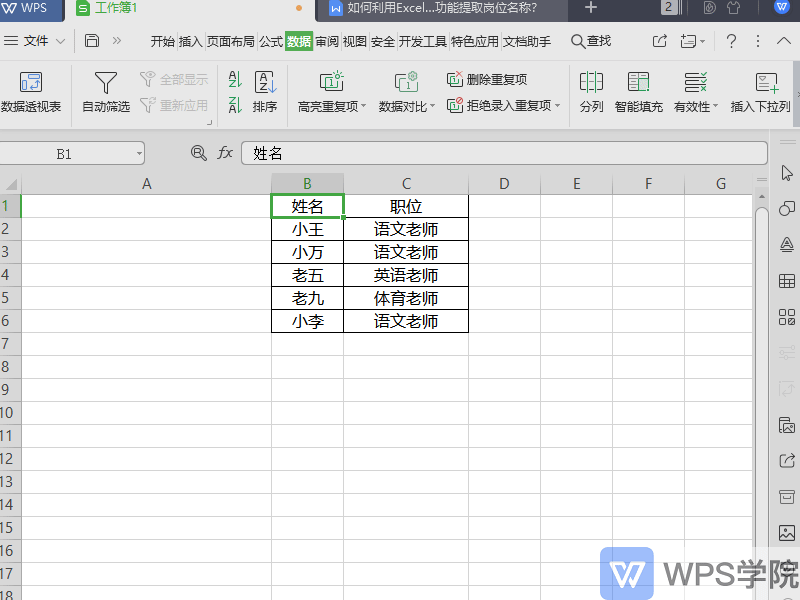
Task: Select the 排序 (Sort) tool
Action: (x=265, y=94)
